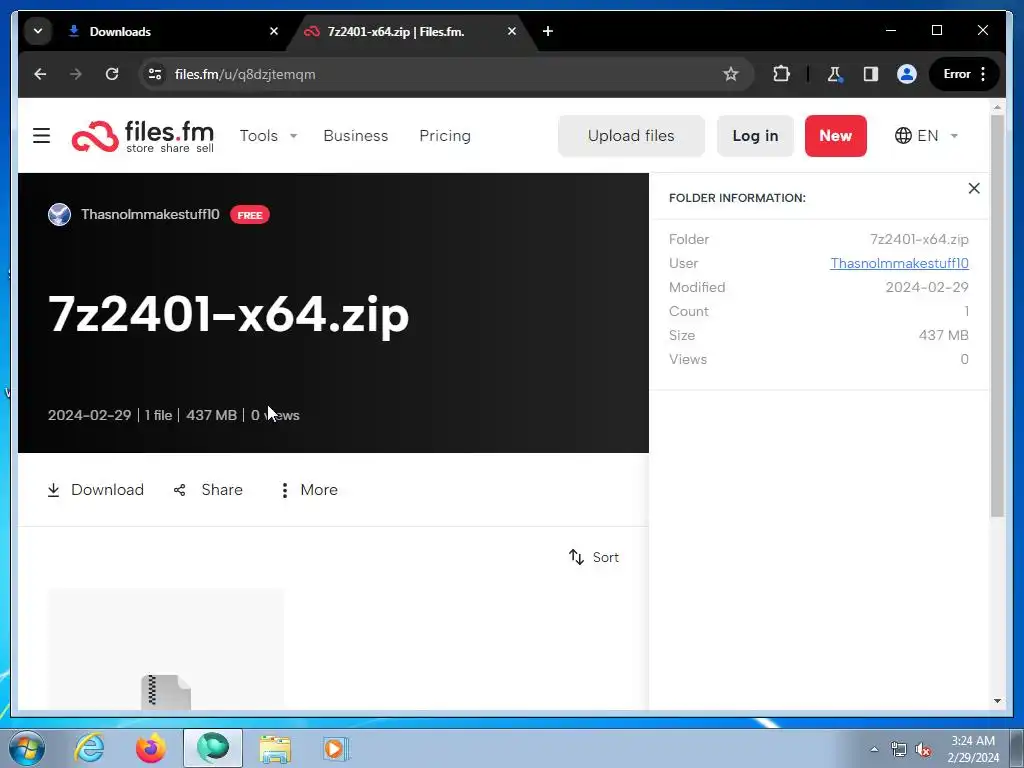Close the Files.fm tab
This screenshot has height=768, width=1024.
click(x=512, y=31)
